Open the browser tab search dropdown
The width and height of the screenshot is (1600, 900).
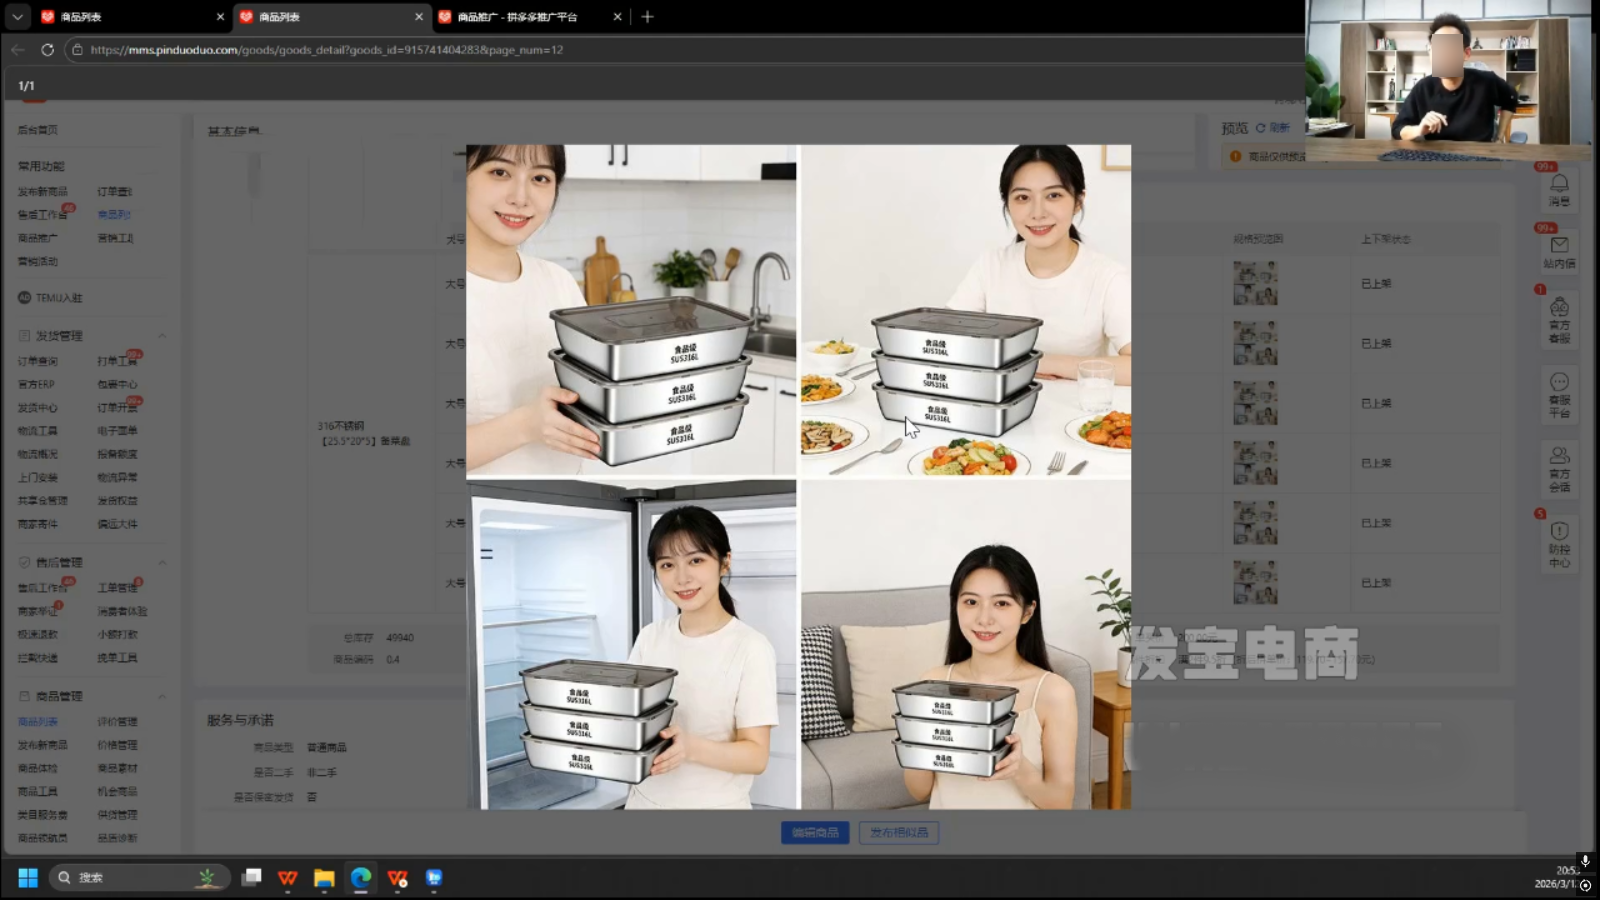pos(17,17)
